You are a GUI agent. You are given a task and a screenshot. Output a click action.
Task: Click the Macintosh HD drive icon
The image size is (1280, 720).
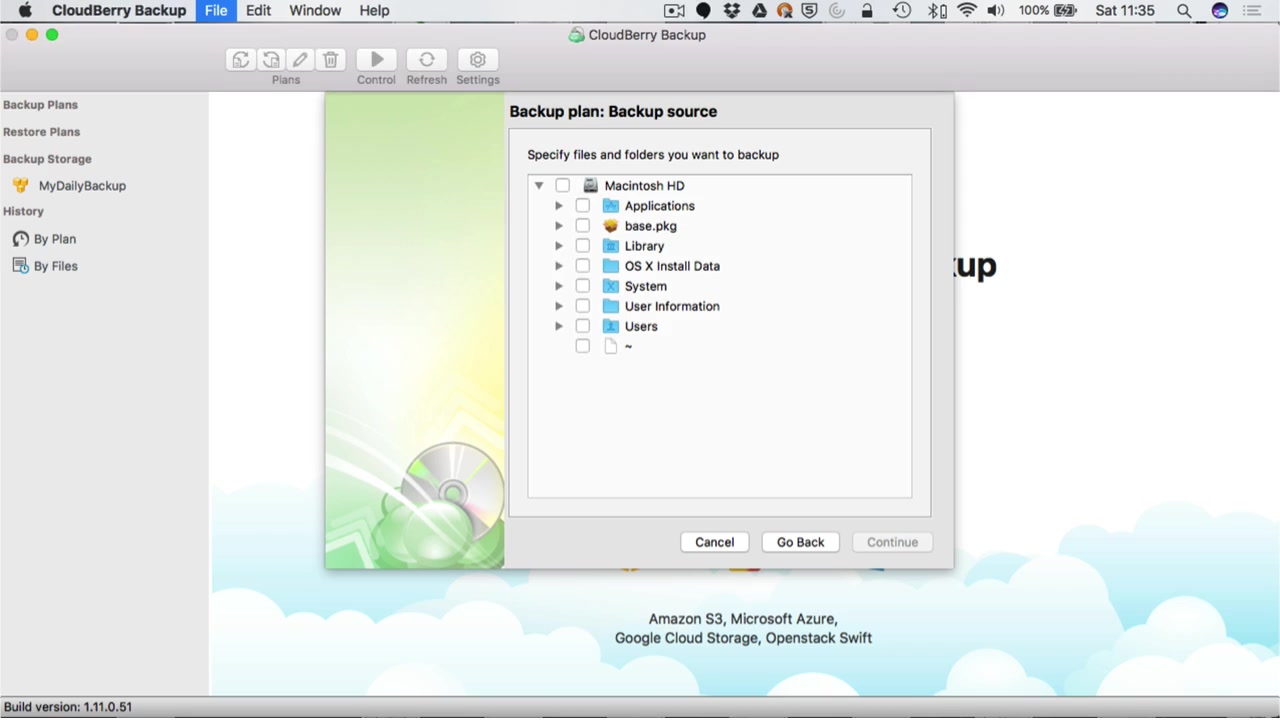[x=590, y=186]
